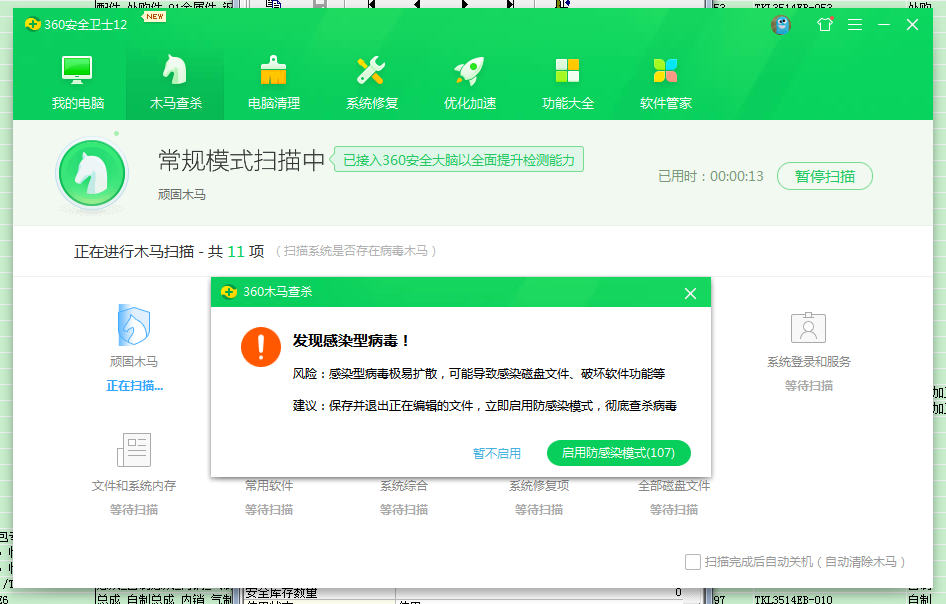Click 等待扫描 under 系统登录和服务
The height and width of the screenshot is (604, 946).
[808, 386]
